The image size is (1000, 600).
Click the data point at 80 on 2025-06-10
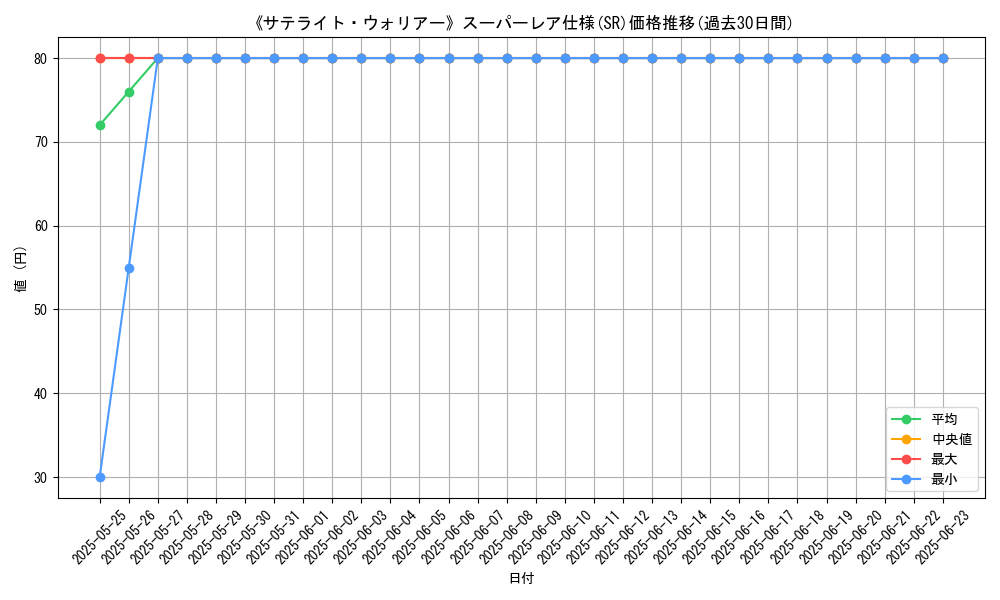(x=565, y=59)
